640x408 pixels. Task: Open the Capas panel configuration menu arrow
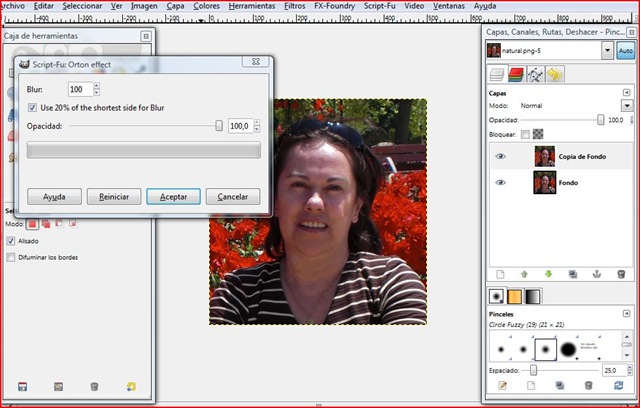click(627, 93)
